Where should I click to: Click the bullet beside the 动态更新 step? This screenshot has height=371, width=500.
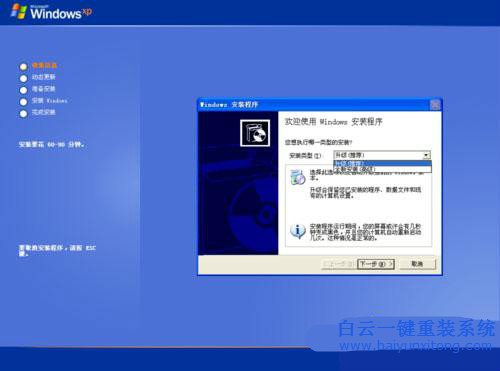pyautogui.click(x=23, y=78)
